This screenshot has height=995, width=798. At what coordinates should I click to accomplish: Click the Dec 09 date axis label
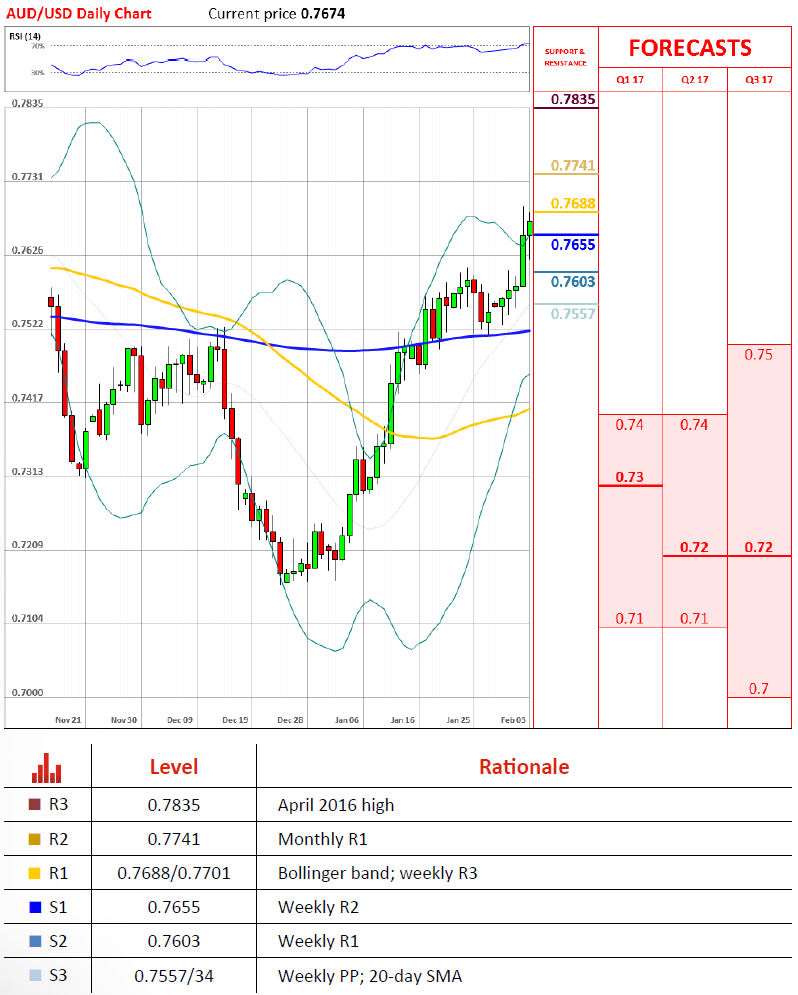[x=180, y=720]
